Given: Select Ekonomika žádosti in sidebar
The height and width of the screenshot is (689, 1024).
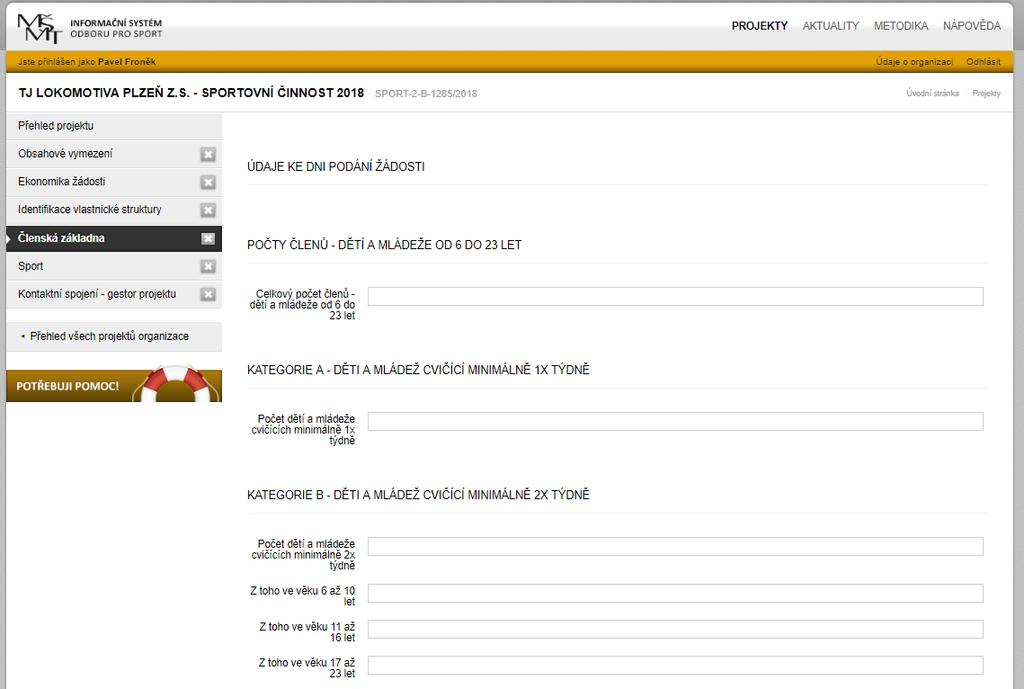Looking at the screenshot, I should pyautogui.click(x=114, y=182).
